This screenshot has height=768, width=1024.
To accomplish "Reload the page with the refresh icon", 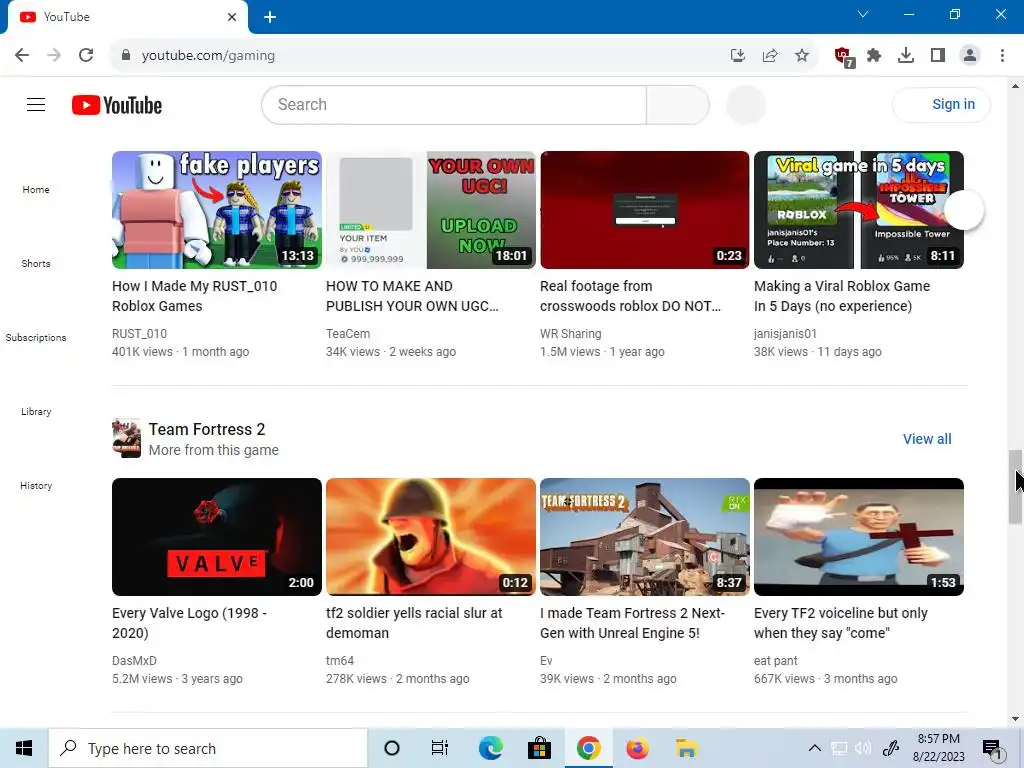I will coord(86,56).
